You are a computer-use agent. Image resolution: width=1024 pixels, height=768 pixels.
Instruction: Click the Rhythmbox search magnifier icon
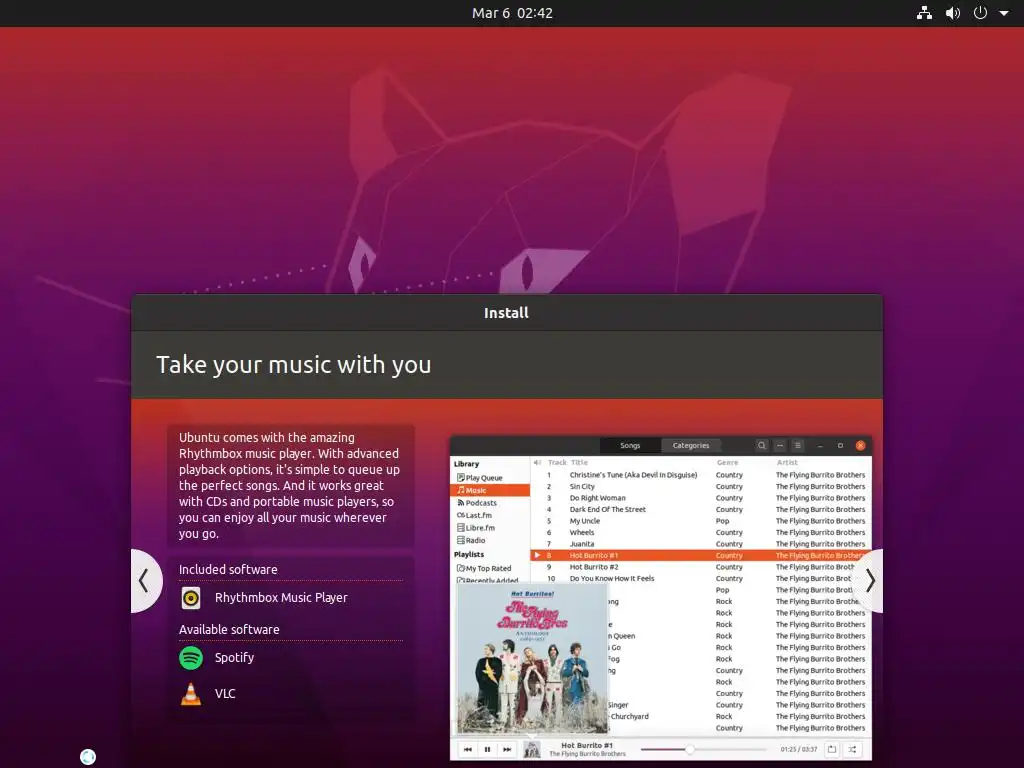pos(761,445)
